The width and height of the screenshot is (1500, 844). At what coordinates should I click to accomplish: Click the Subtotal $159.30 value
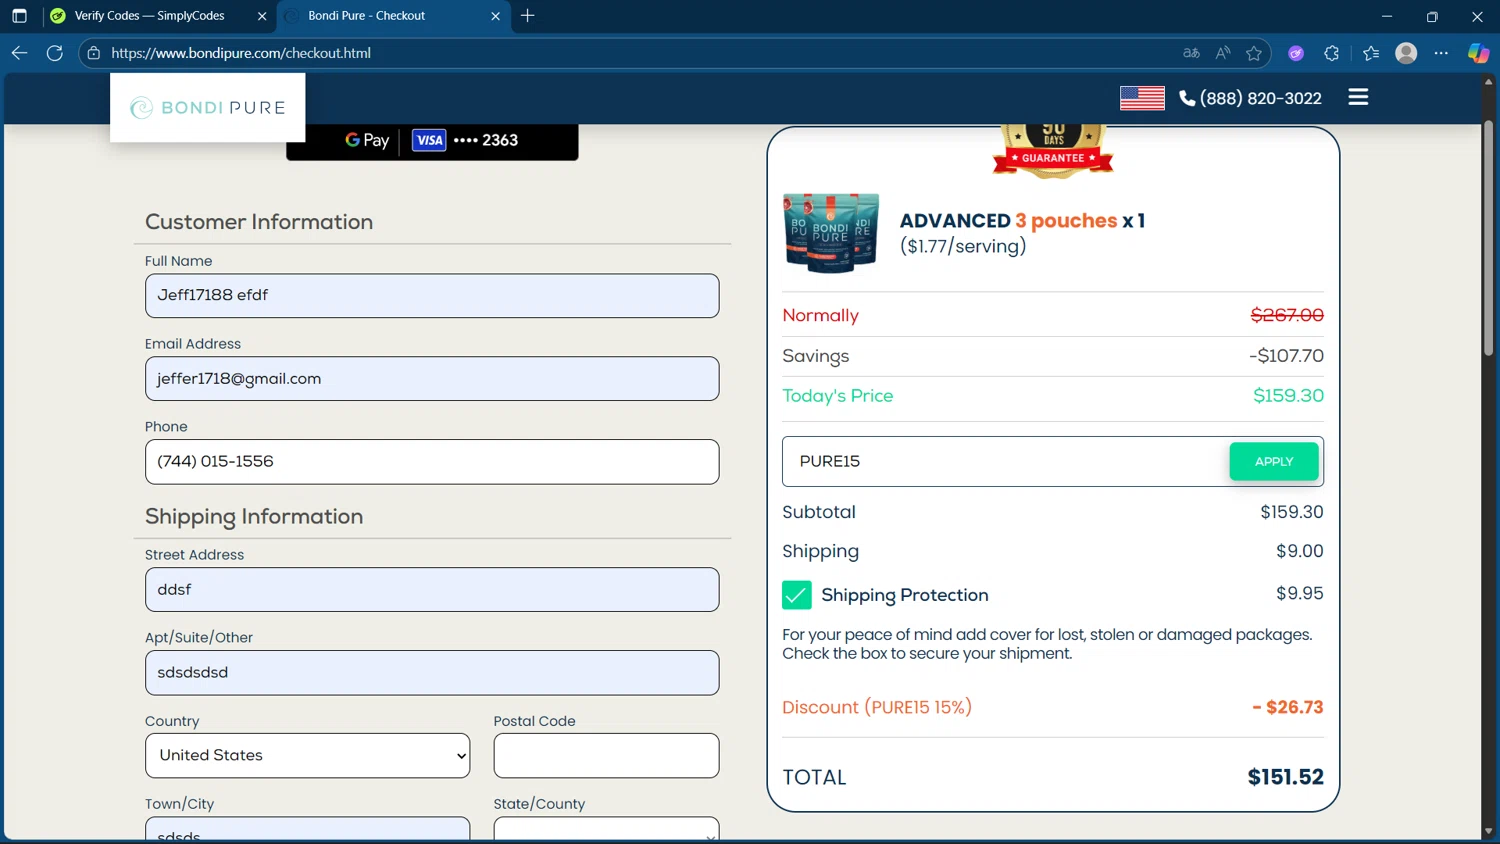[x=1291, y=512]
